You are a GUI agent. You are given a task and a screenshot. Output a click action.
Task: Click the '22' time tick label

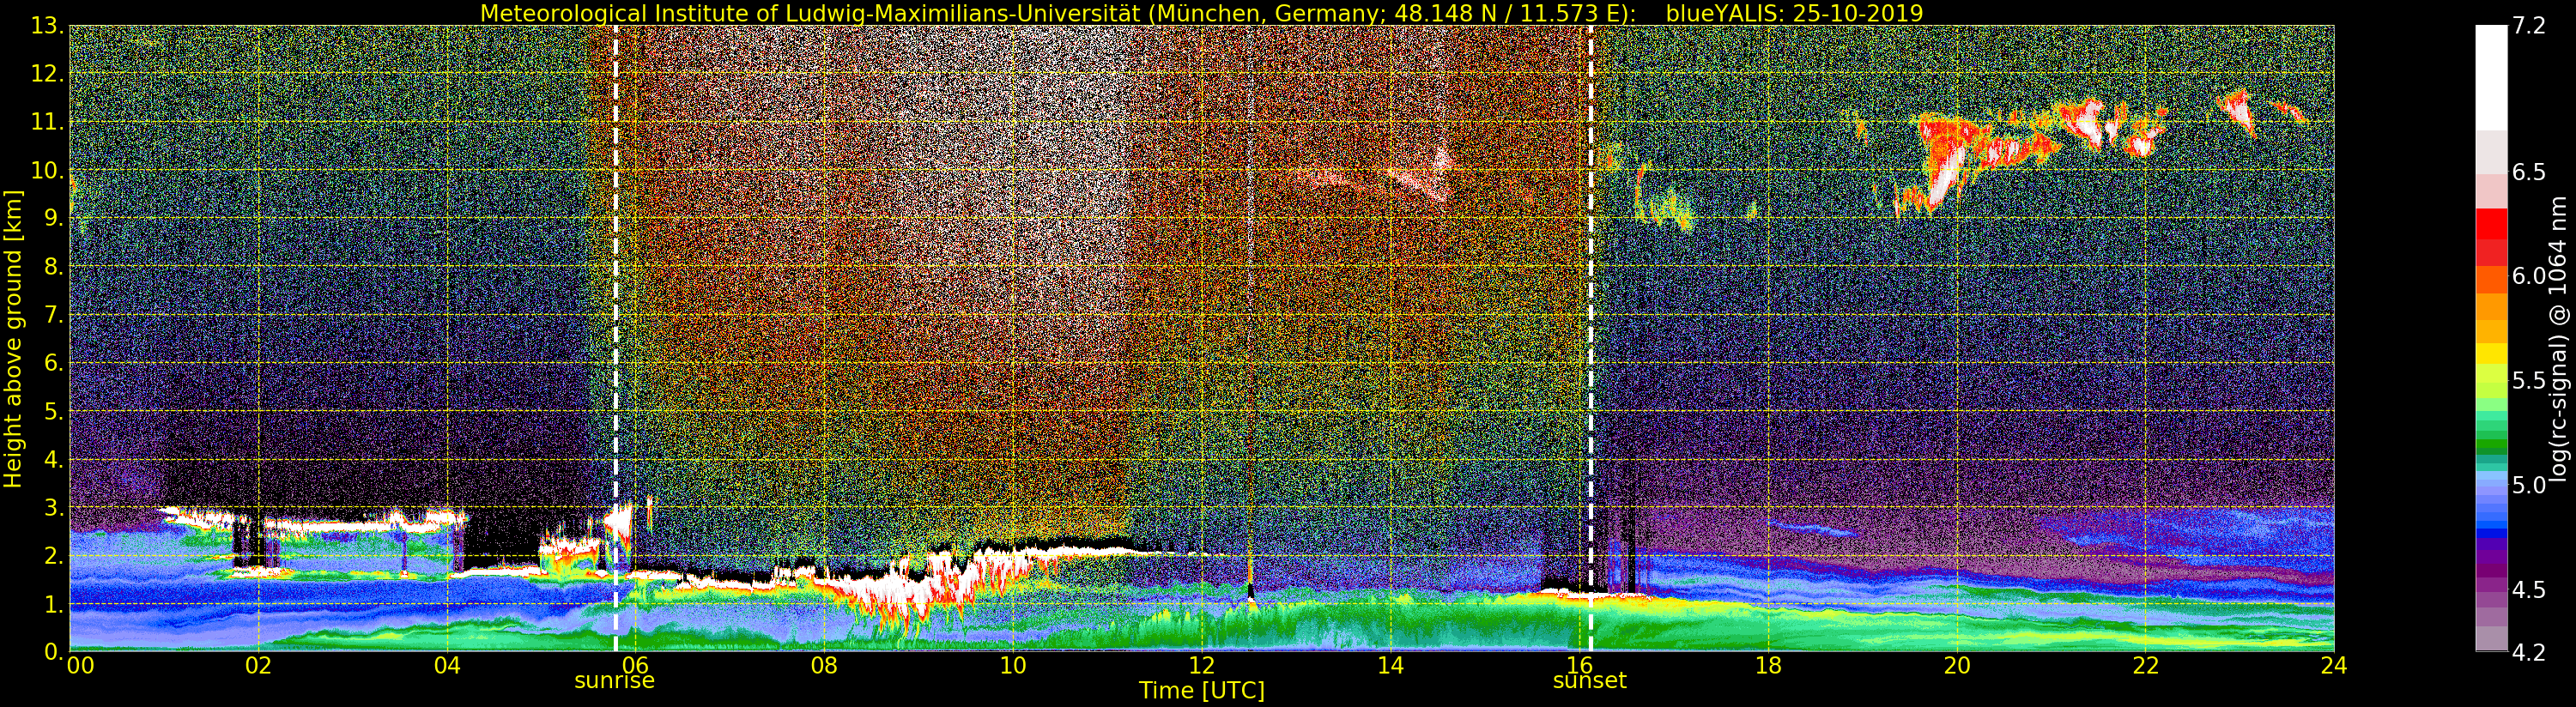pyautogui.click(x=2146, y=666)
